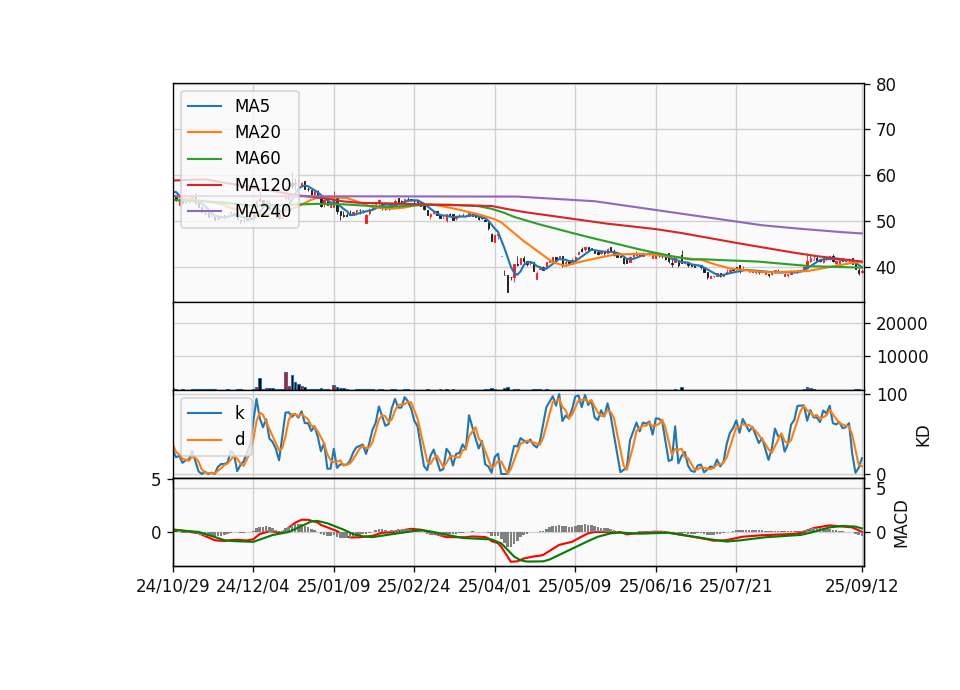Click the price axis value 80
This screenshot has width=960, height=690.
tap(886, 85)
